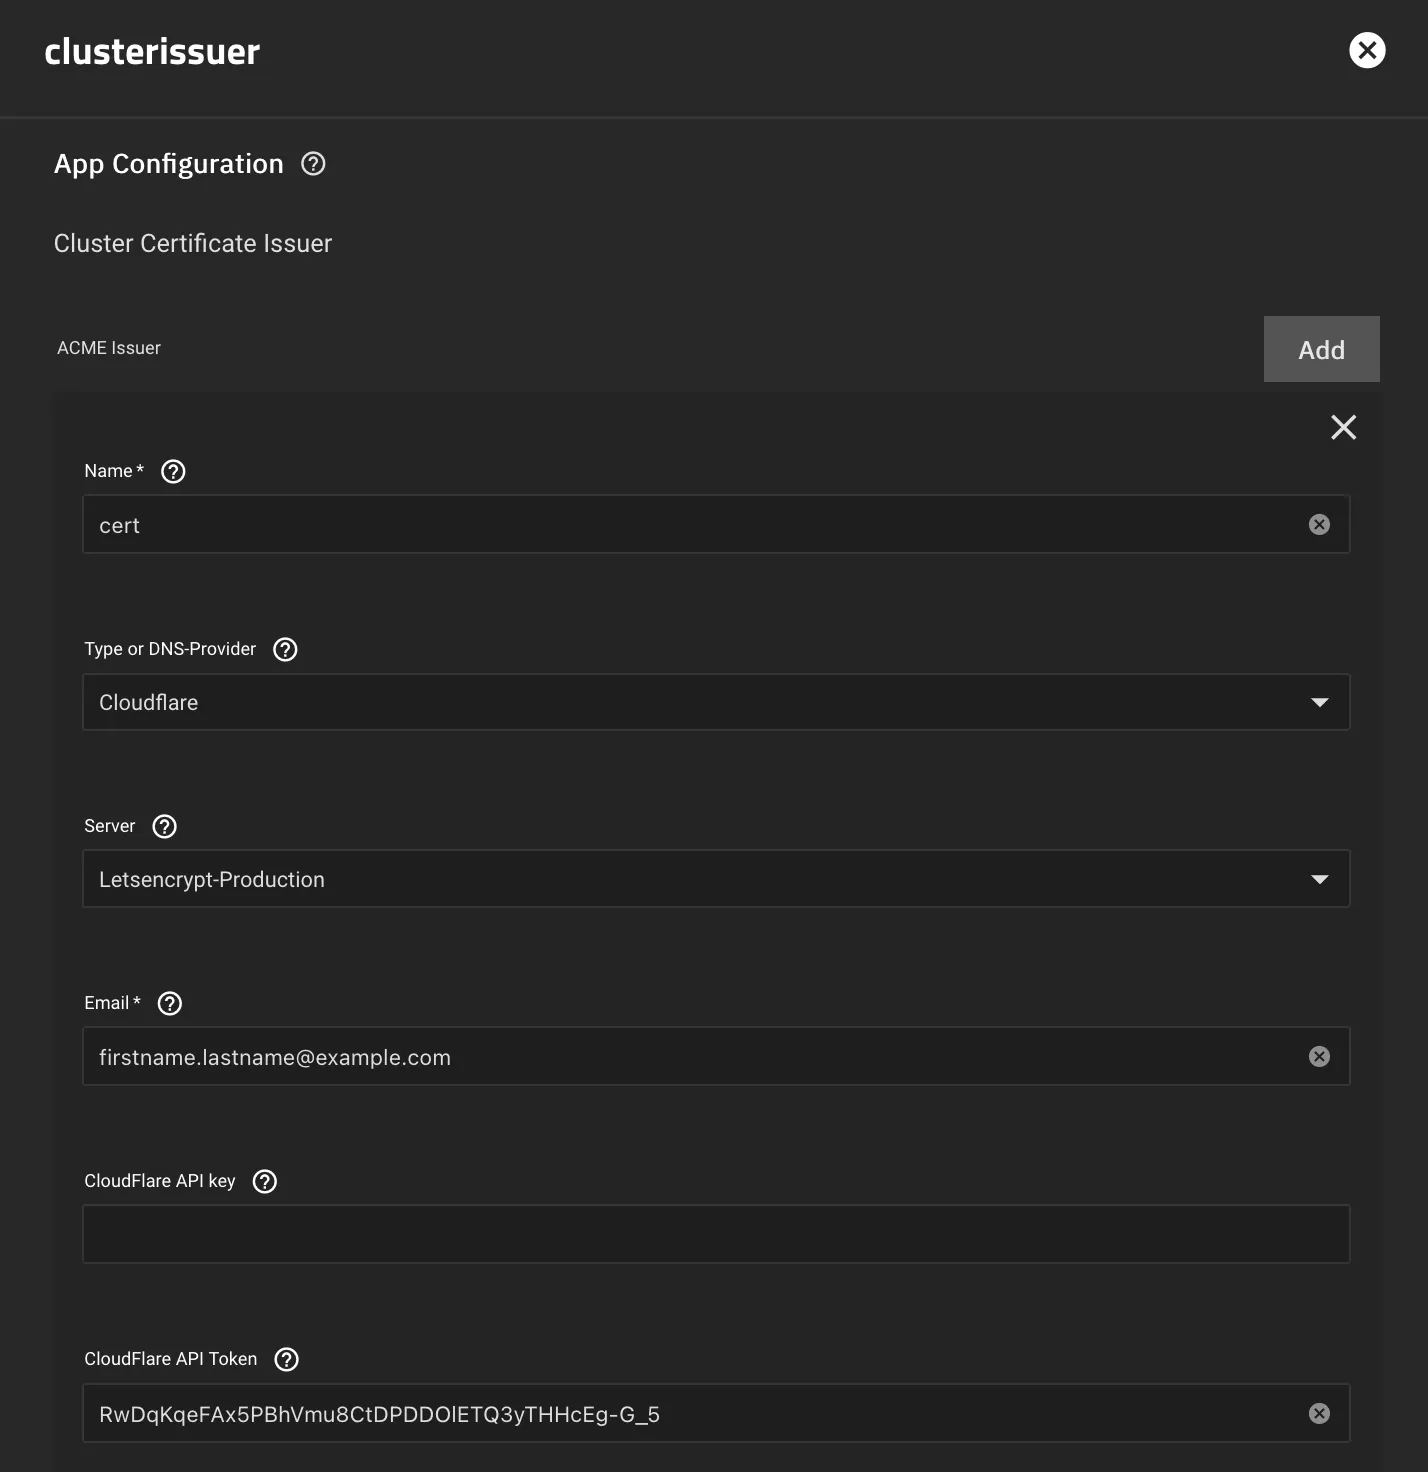Screen dimensions: 1428x1472
Task: Open help for CloudFlare API Token
Action: tap(285, 1359)
